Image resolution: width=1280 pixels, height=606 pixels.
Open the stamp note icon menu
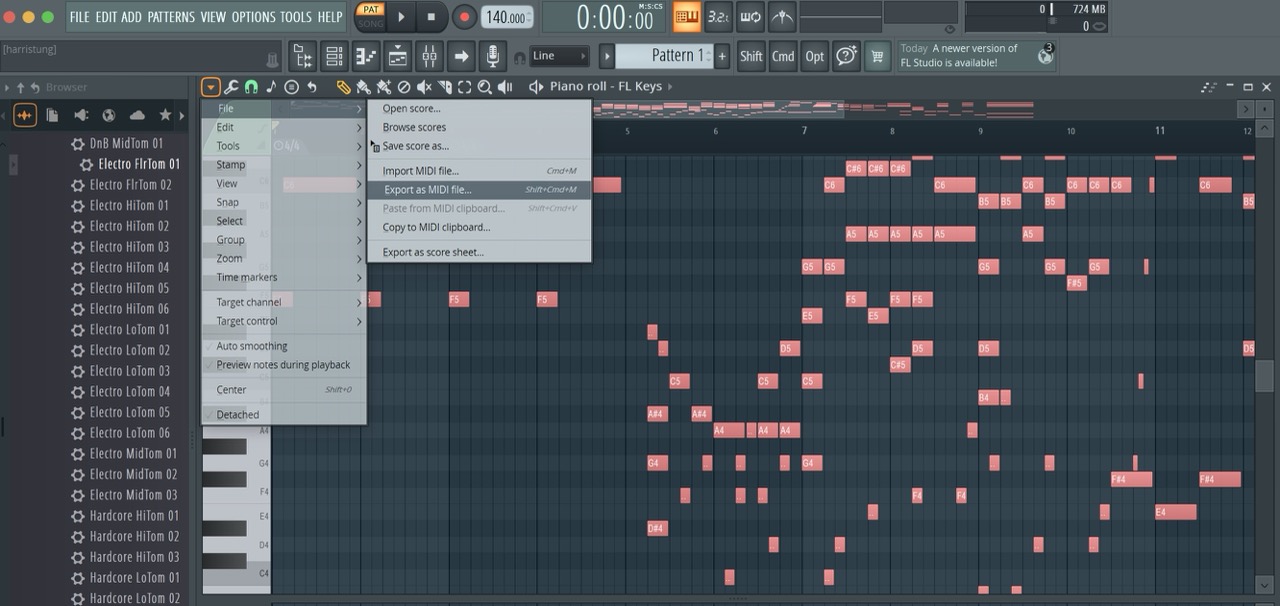click(271, 87)
